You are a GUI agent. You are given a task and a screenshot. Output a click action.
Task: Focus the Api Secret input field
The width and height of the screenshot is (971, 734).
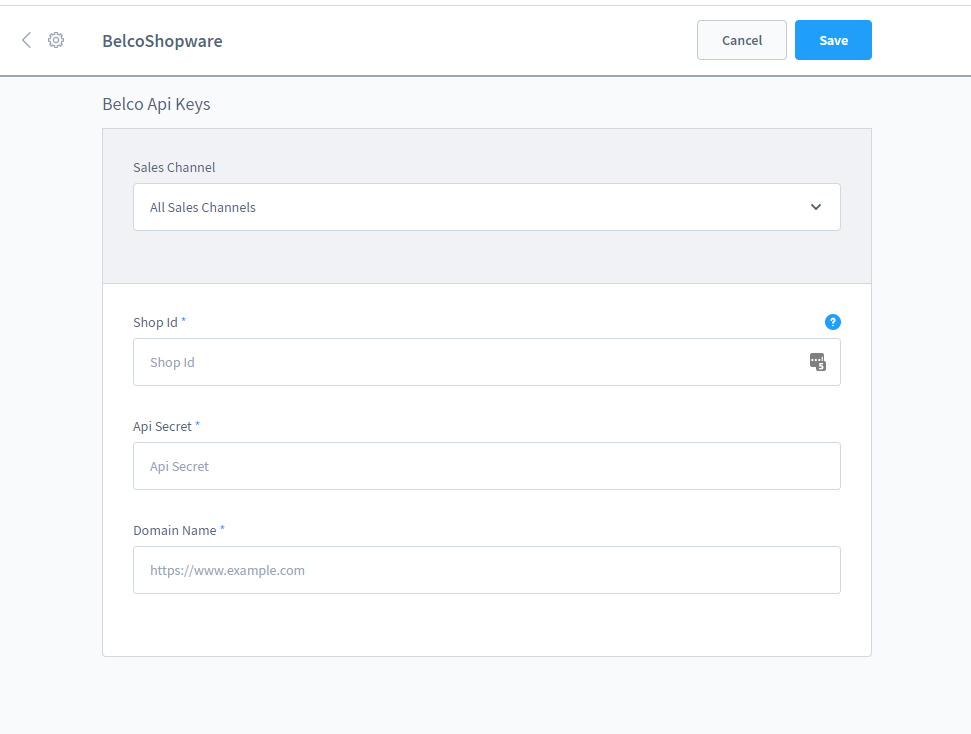coord(487,466)
